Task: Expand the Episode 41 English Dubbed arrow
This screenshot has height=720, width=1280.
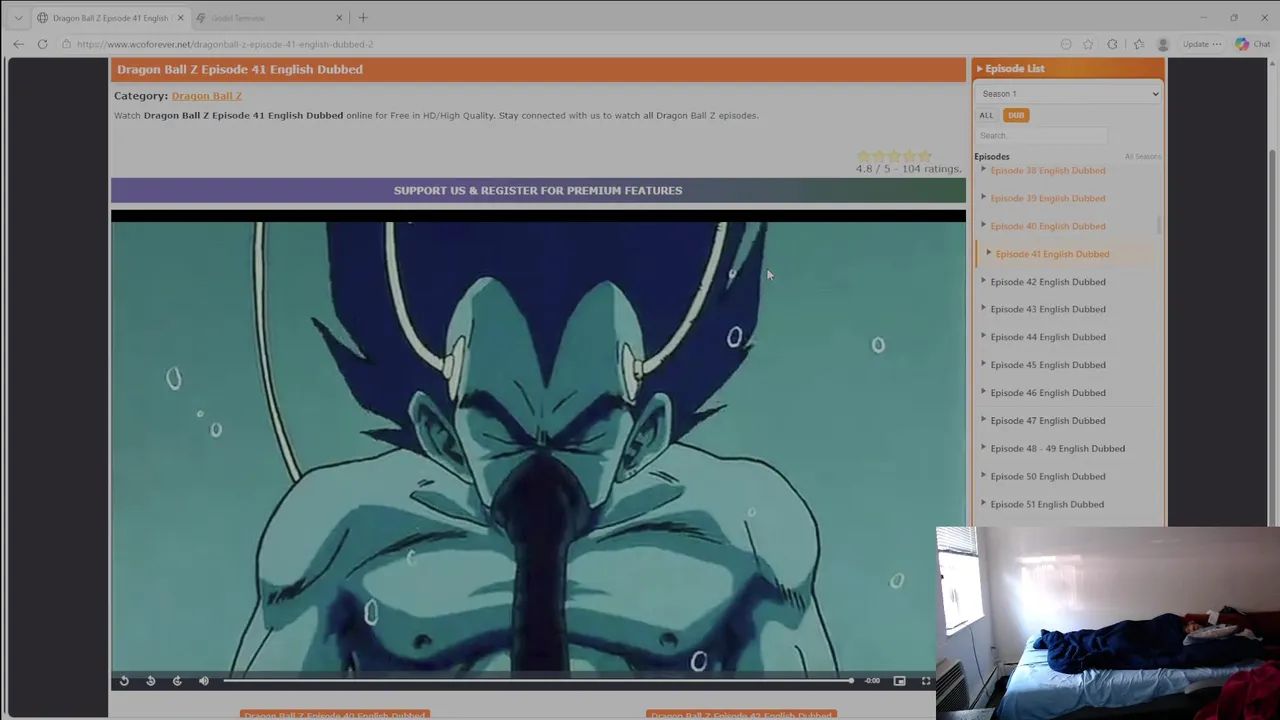Action: 989,254
